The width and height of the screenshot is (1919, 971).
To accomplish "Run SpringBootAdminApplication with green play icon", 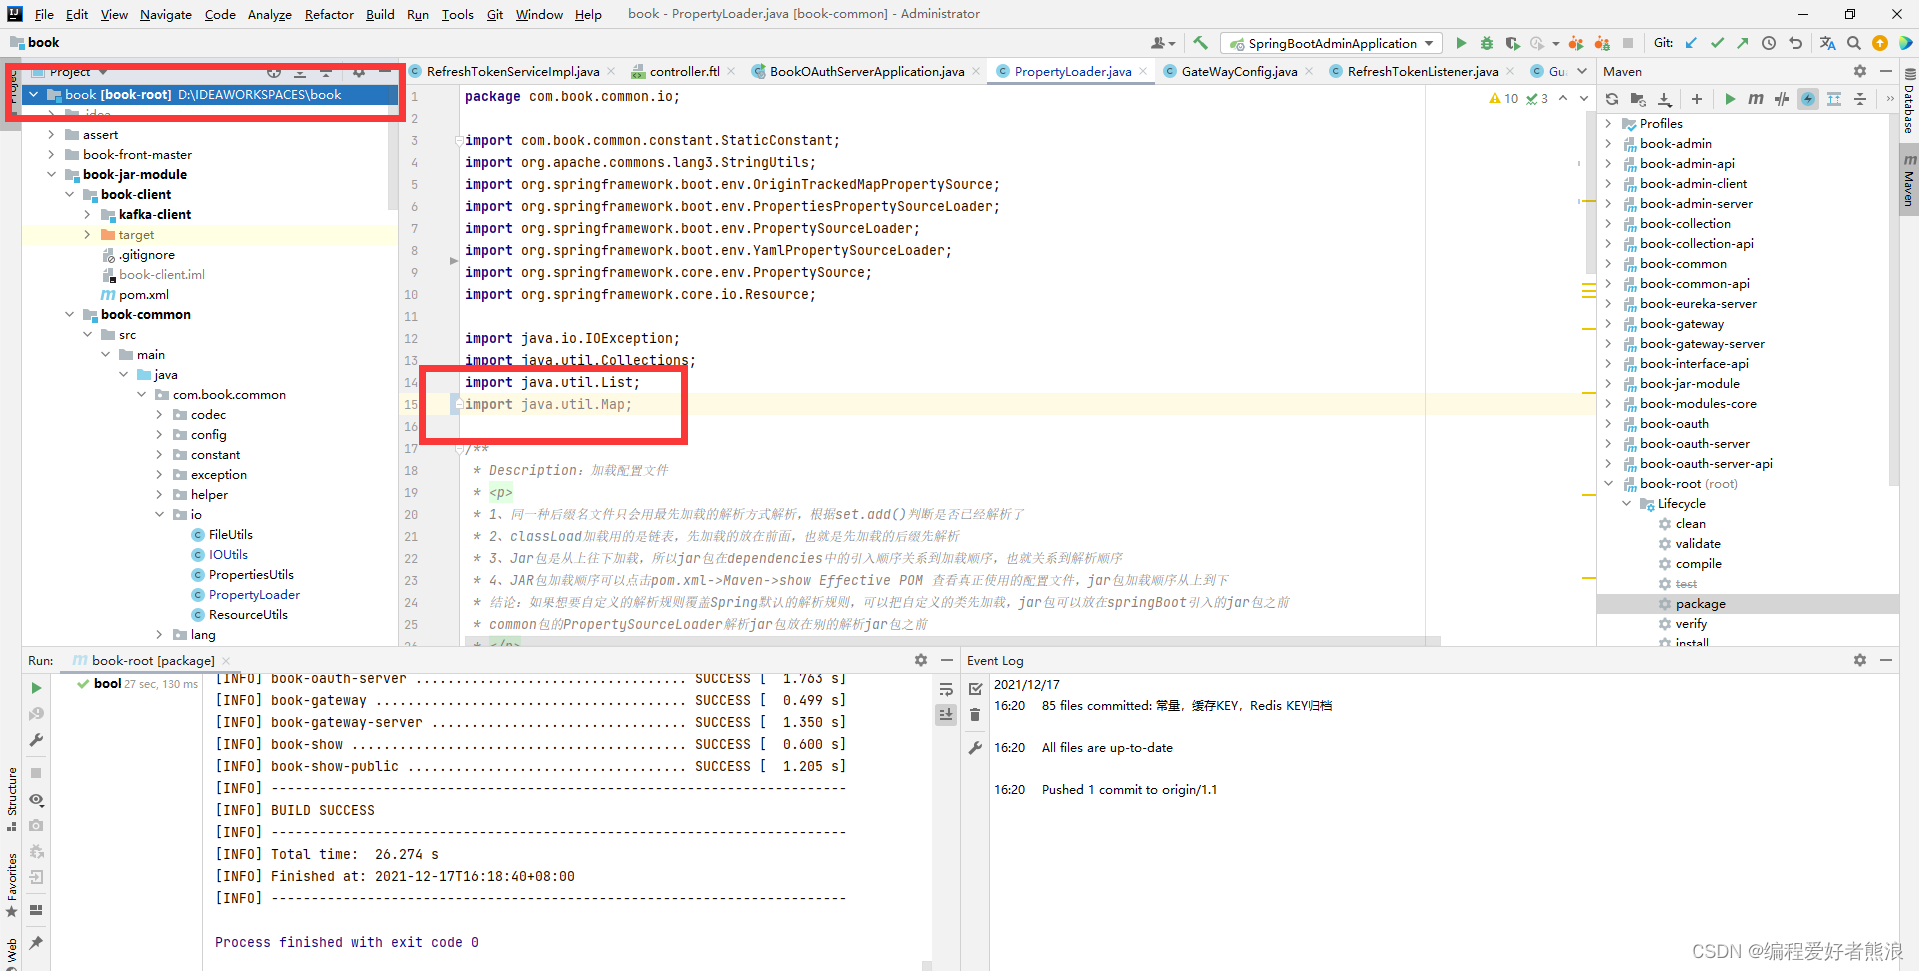I will tap(1461, 43).
